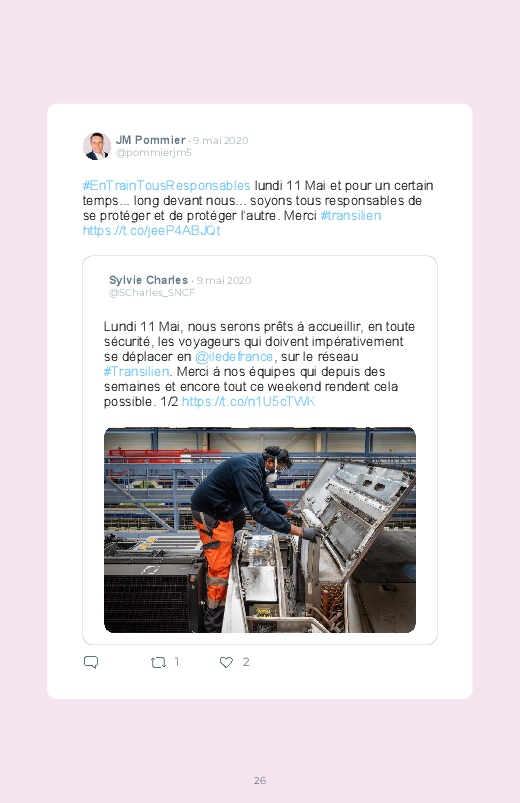Screen dimensions: 520x803
Task: Click the Sylvie Charles display name
Action: 149,280
